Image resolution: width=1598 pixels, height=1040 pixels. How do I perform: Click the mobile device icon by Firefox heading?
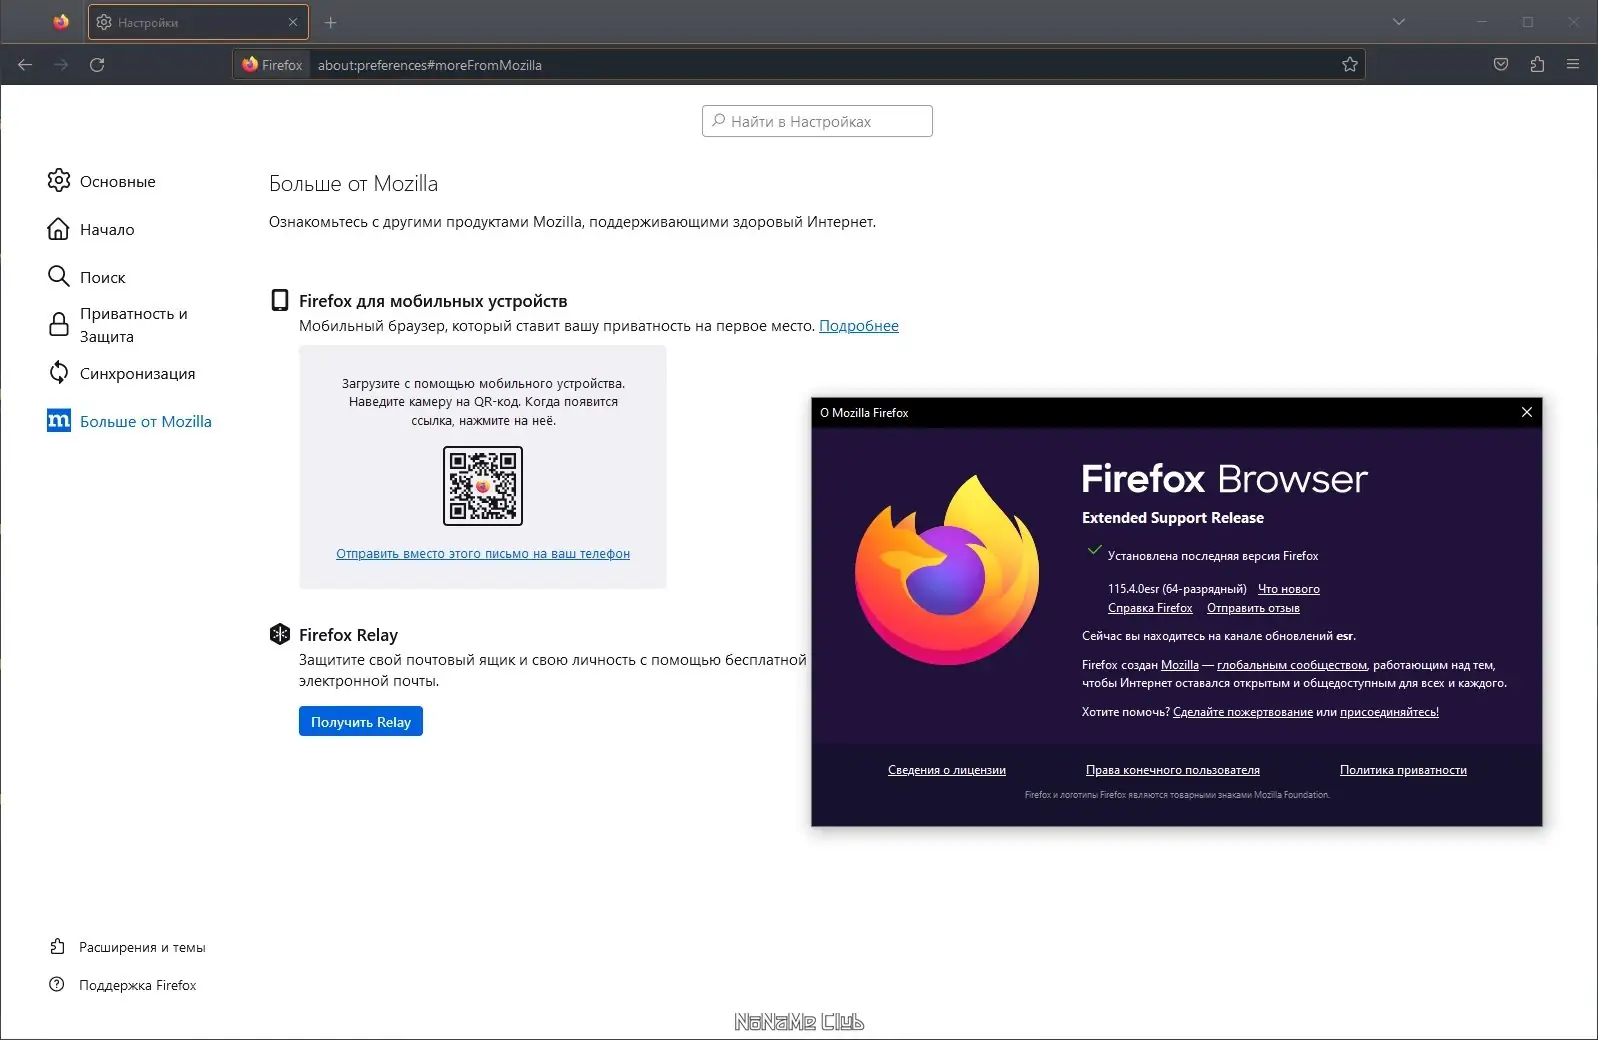click(x=280, y=300)
